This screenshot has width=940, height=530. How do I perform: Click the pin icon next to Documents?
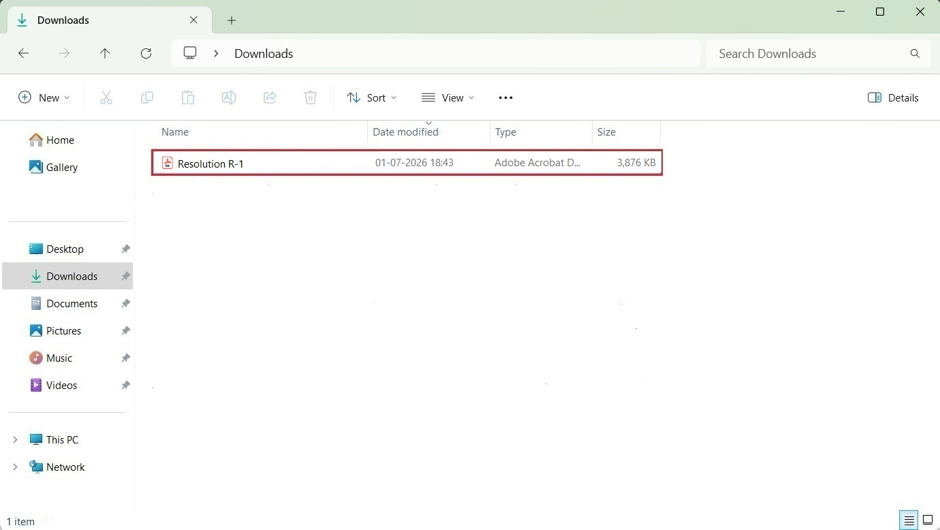[x=125, y=303]
